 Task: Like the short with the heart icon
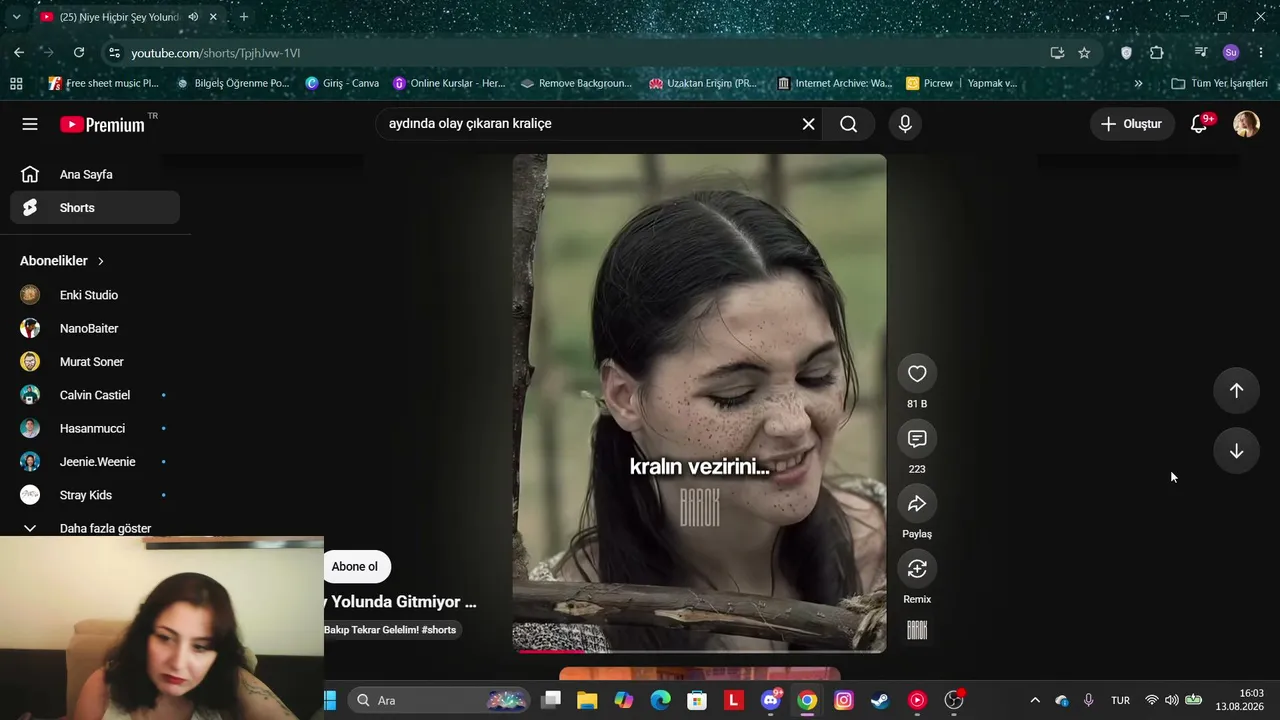click(x=917, y=374)
